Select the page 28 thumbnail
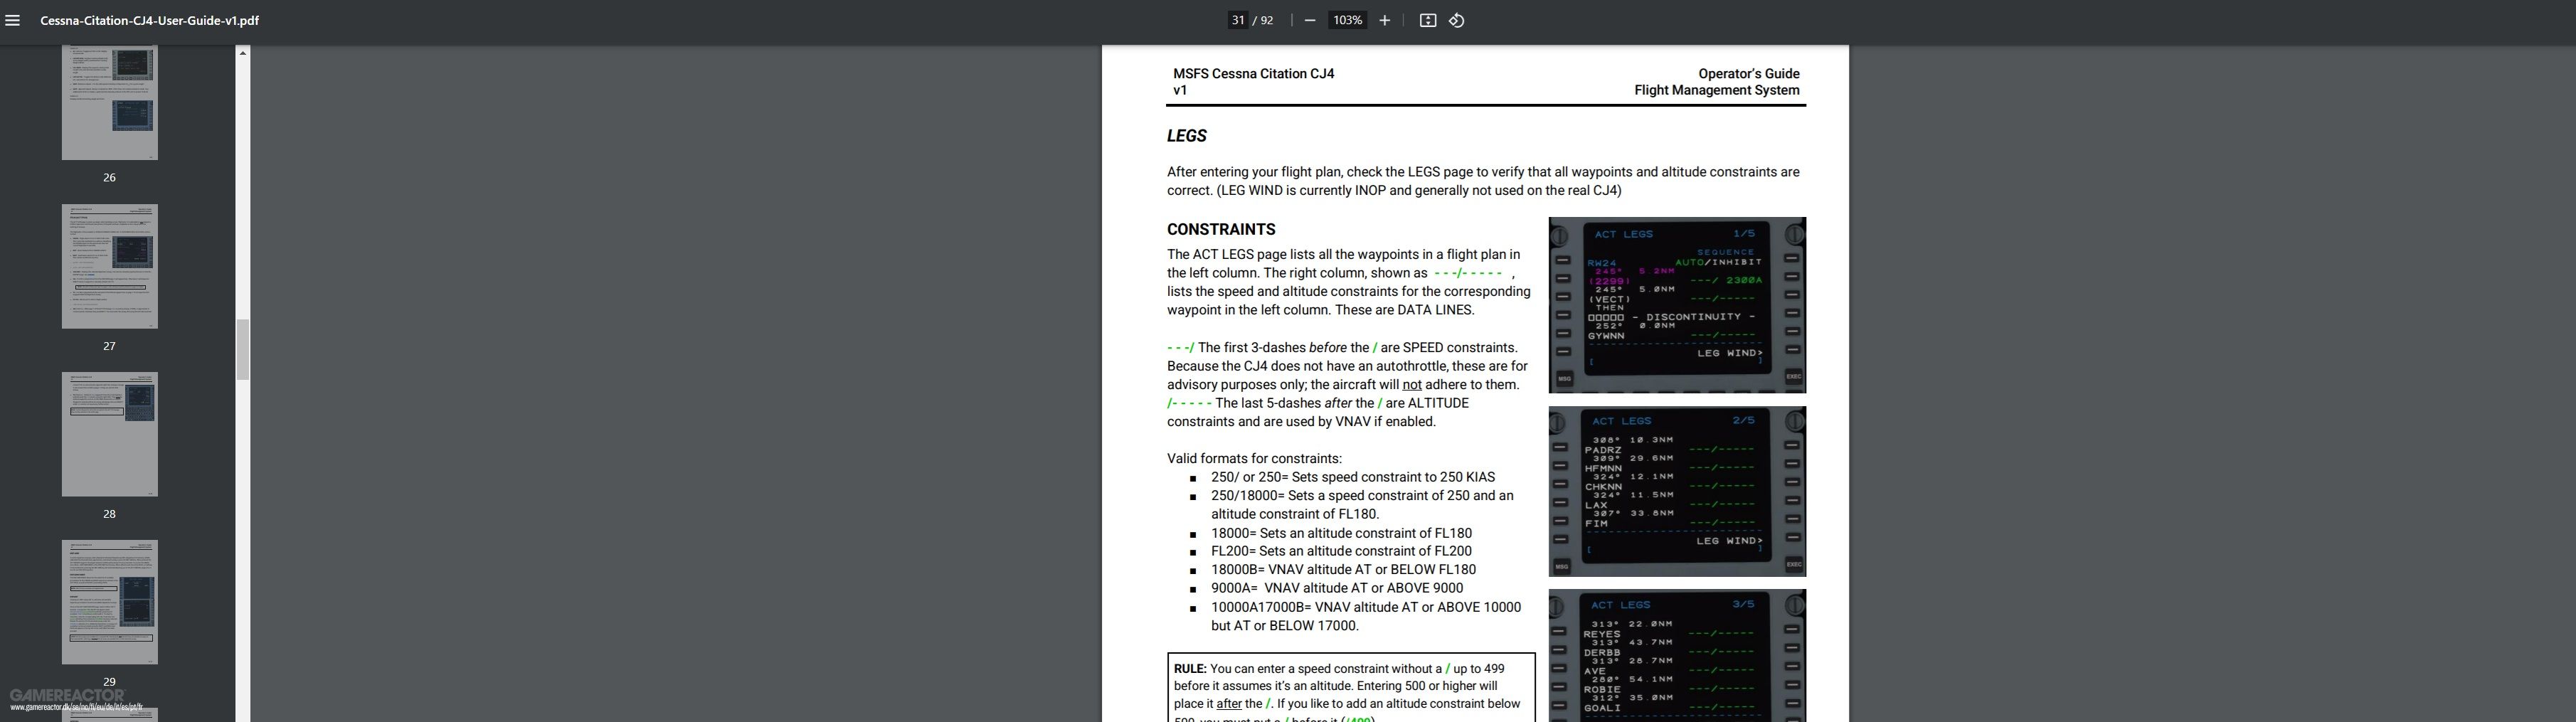 [110, 434]
